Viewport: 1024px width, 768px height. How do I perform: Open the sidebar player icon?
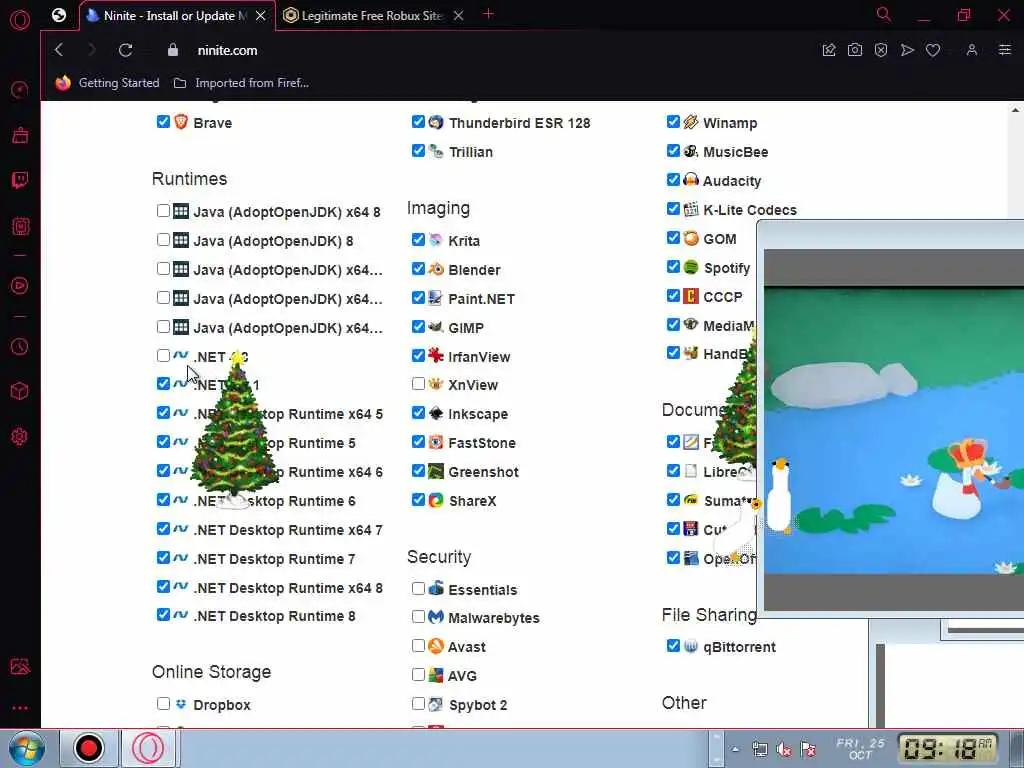pyautogui.click(x=20, y=285)
